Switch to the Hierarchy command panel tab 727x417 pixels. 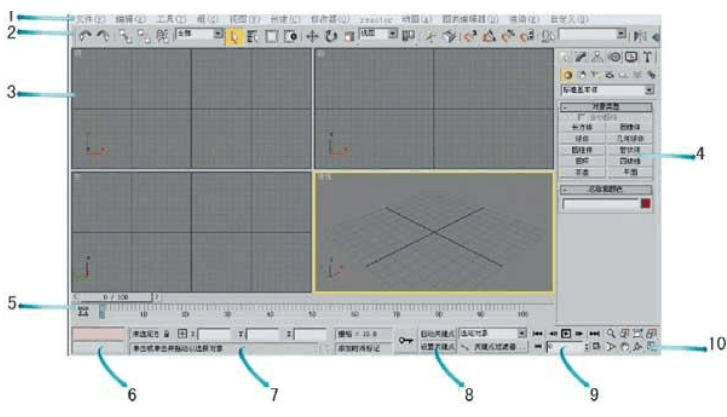pyautogui.click(x=597, y=57)
